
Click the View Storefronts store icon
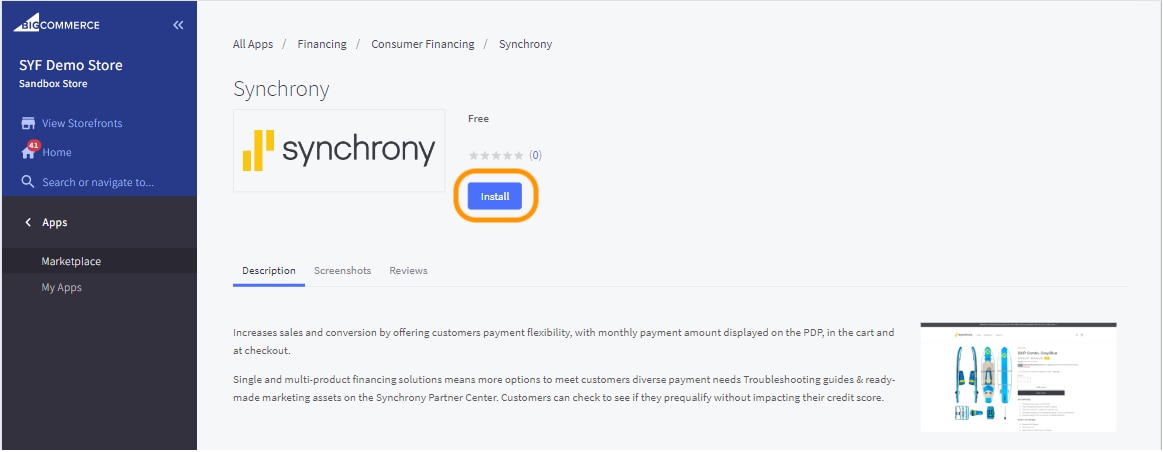pos(28,123)
